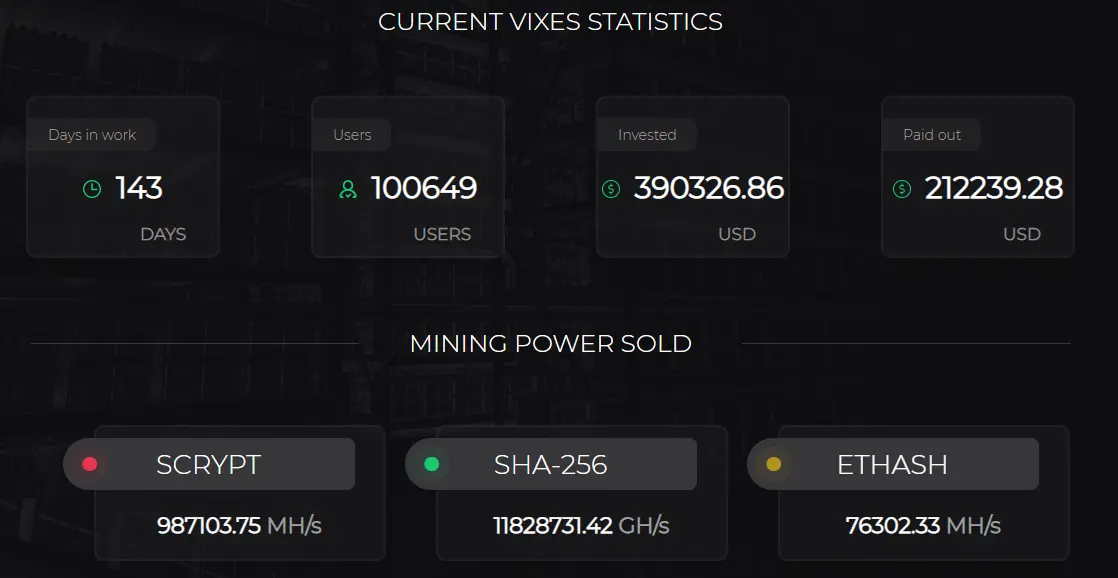Click the 100649 users count
Image resolution: width=1118 pixels, height=578 pixels.
tap(424, 188)
